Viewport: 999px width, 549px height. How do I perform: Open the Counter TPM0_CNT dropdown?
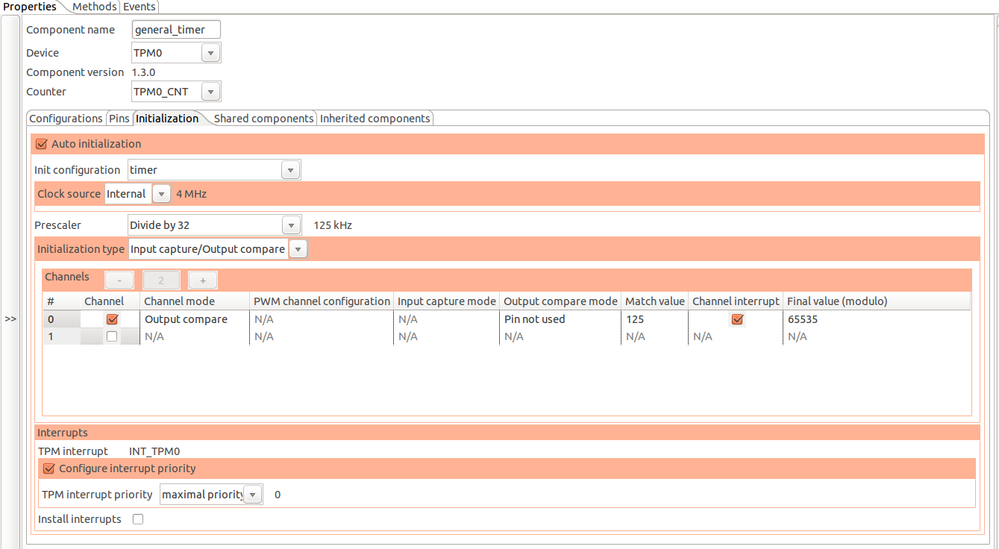coord(210,92)
